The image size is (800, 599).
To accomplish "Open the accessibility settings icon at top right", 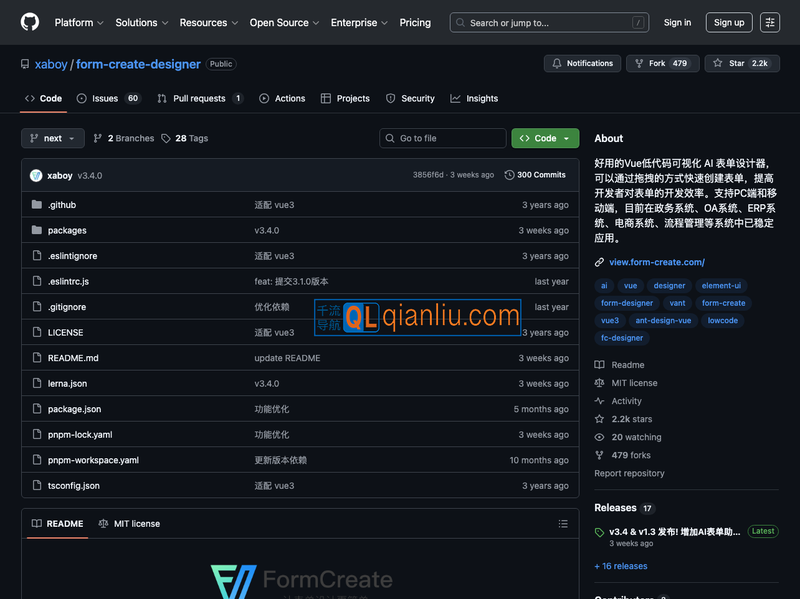I will [x=769, y=22].
